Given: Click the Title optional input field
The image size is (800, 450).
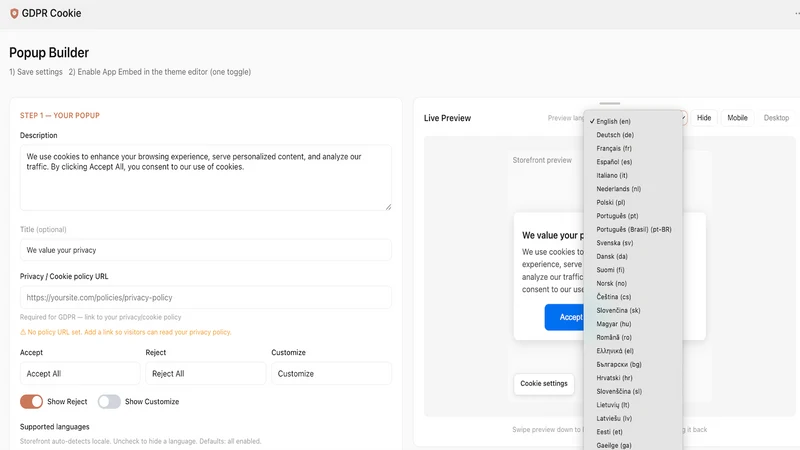Looking at the screenshot, I should point(206,250).
